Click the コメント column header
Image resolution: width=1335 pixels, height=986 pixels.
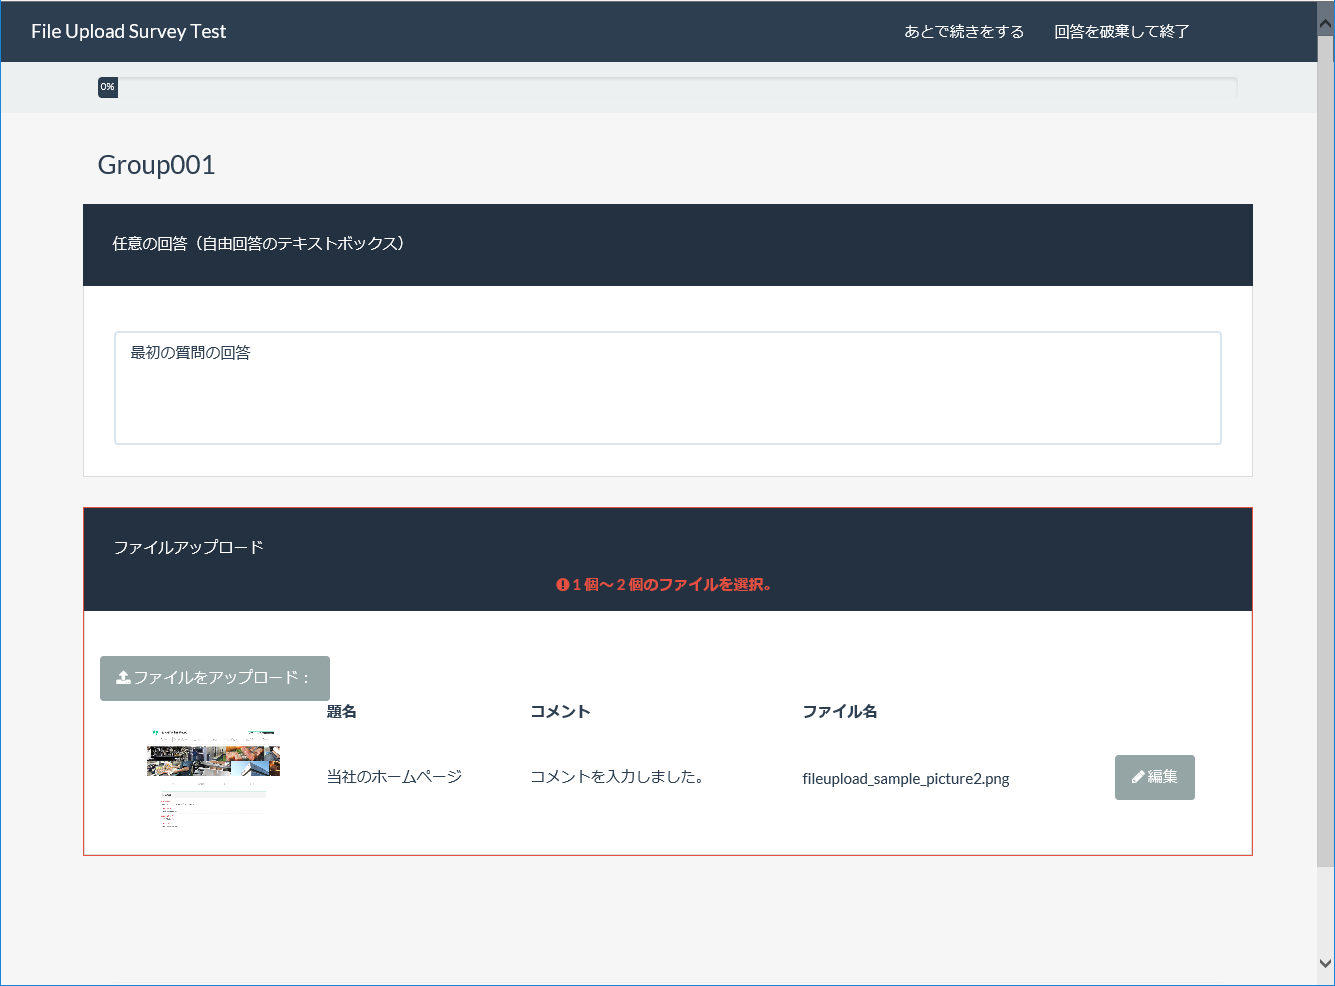click(560, 712)
